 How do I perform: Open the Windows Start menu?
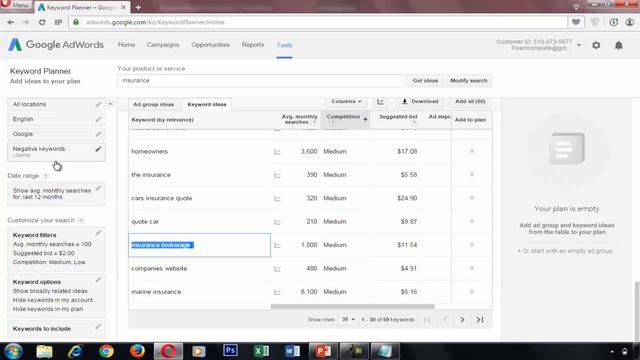click(13, 351)
